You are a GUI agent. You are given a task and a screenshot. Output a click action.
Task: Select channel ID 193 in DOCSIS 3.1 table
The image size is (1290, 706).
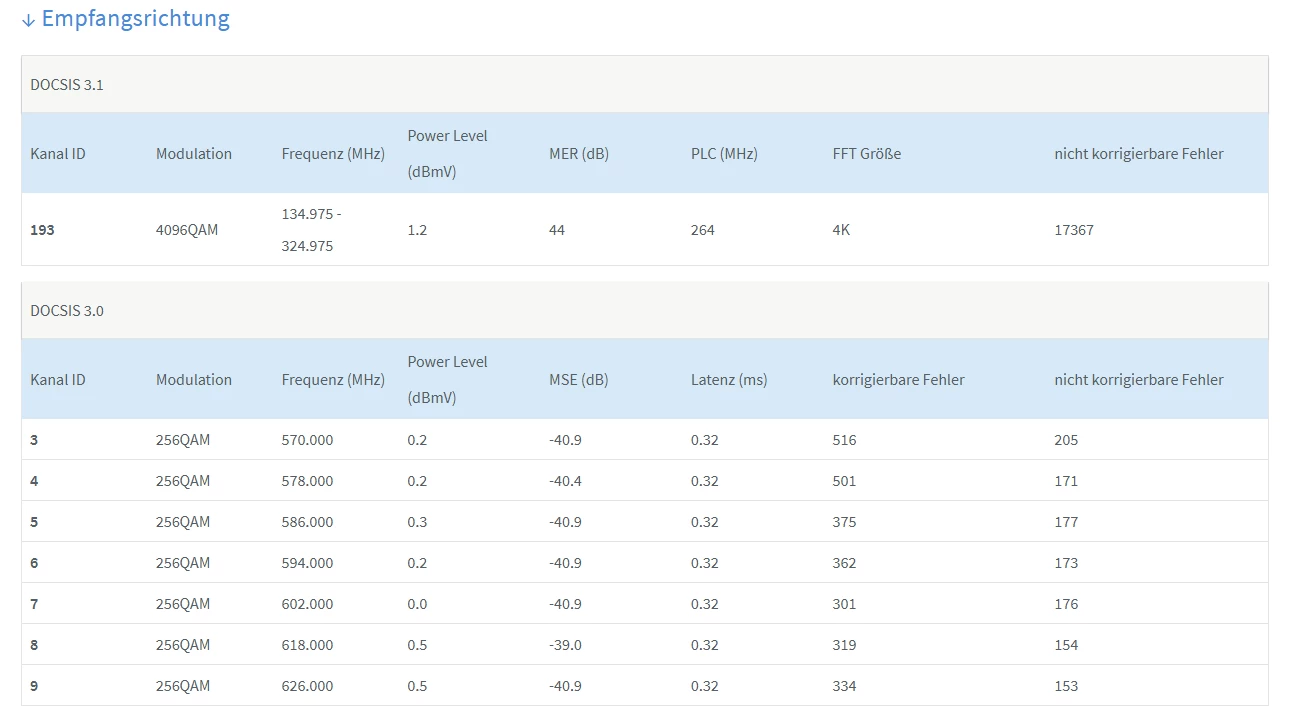point(43,230)
